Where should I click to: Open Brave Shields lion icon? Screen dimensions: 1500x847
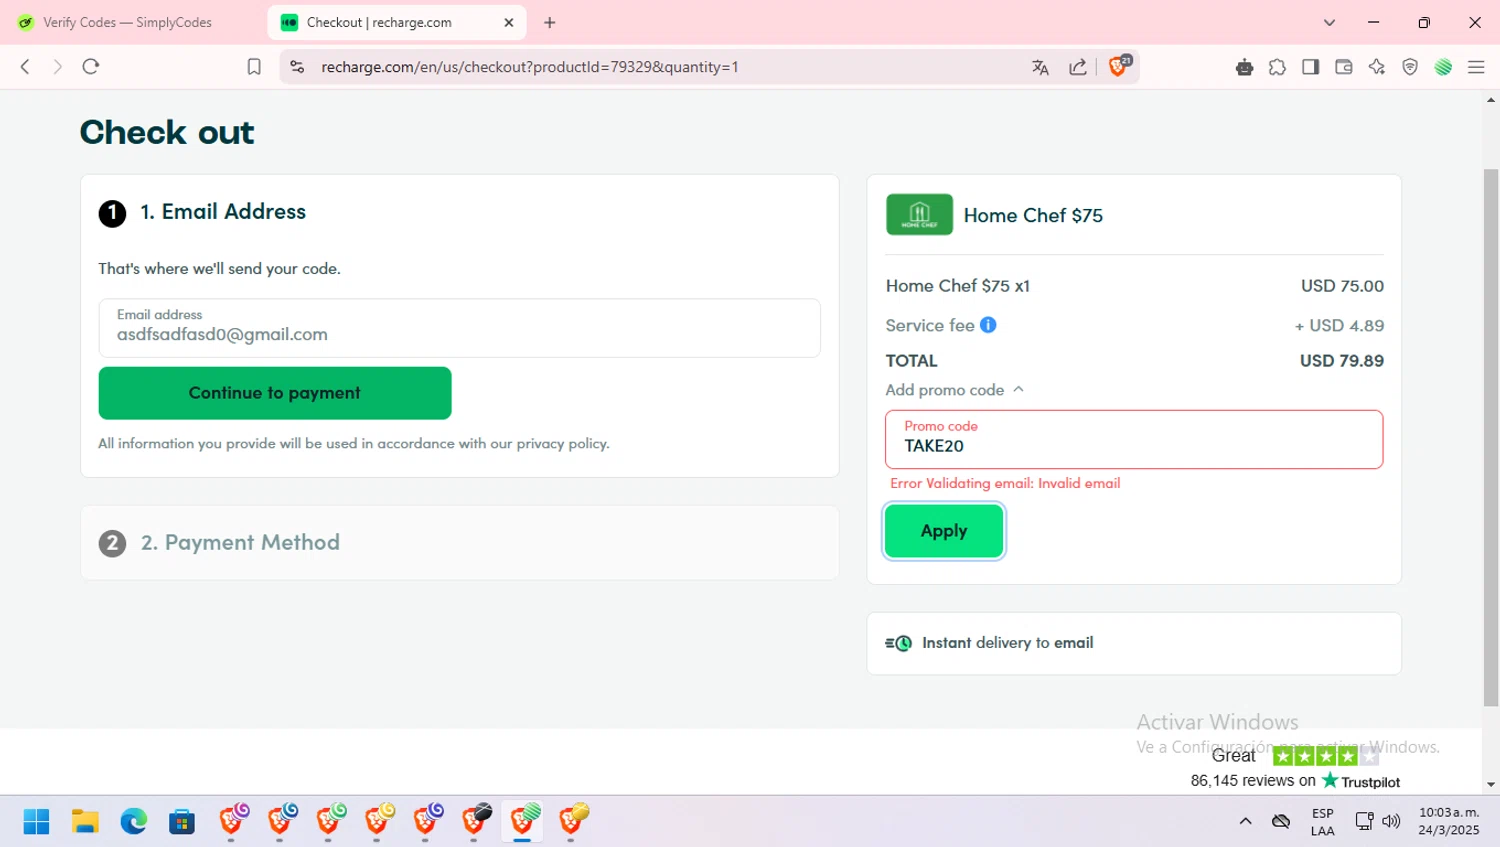pos(1120,66)
